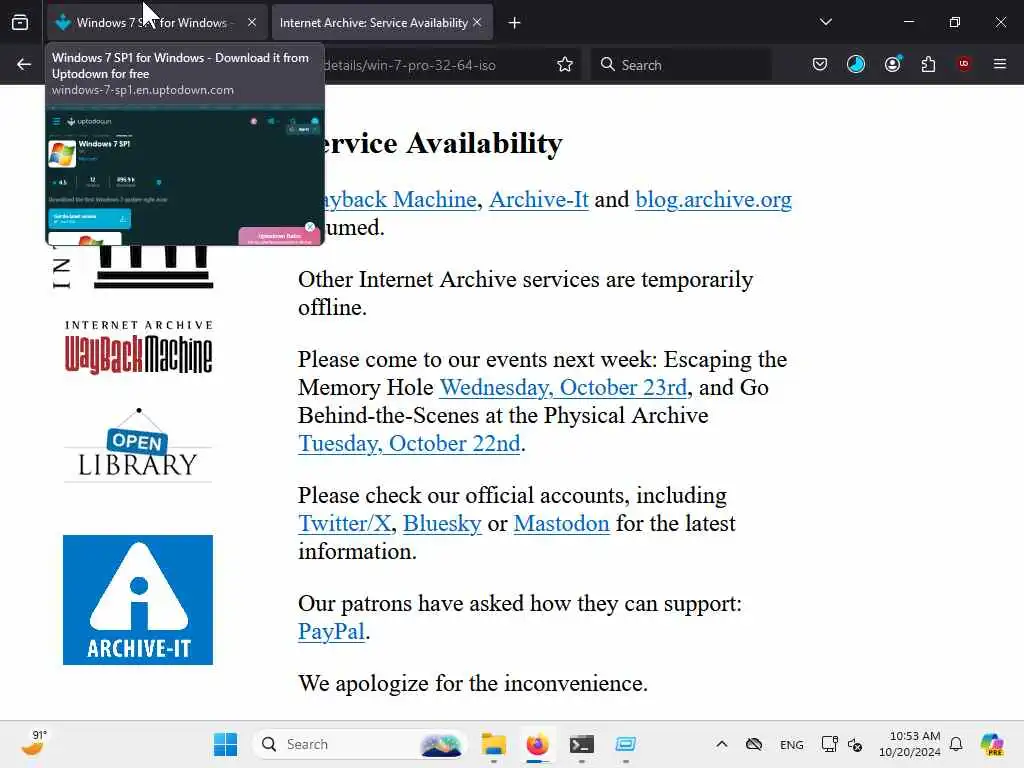Image resolution: width=1024 pixels, height=768 pixels.
Task: Open muted volume tray icon
Action: (855, 744)
